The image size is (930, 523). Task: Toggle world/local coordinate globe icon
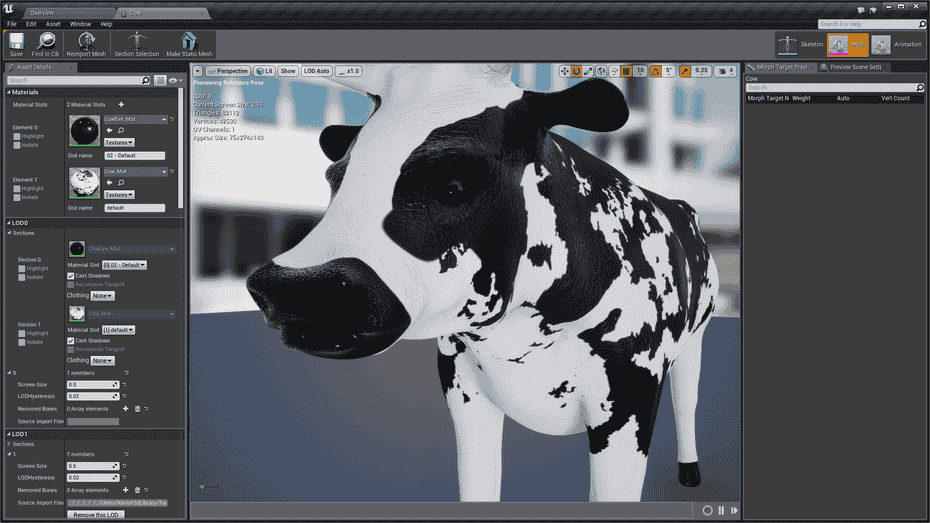pyautogui.click(x=601, y=71)
